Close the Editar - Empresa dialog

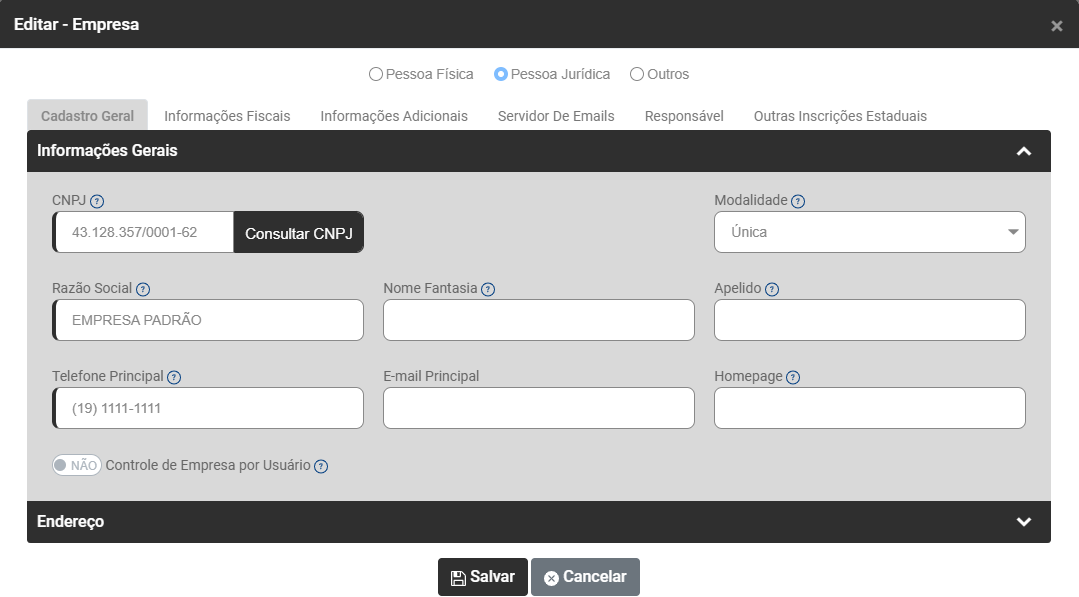pos(1056,26)
